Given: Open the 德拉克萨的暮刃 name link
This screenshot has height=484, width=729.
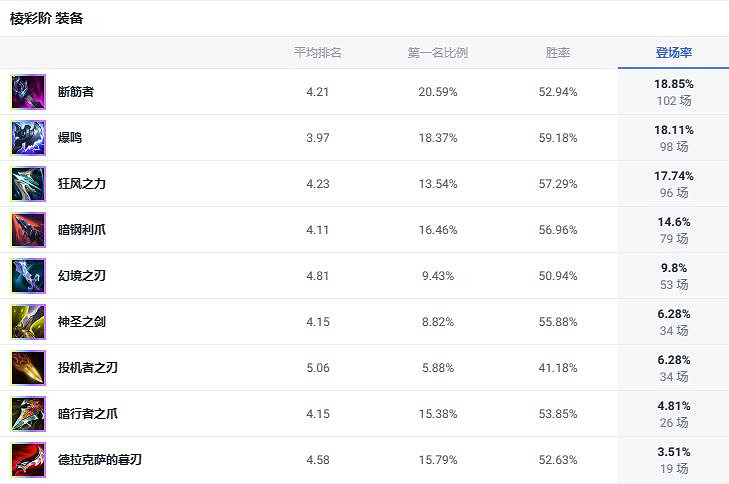Looking at the screenshot, I should 100,460.
